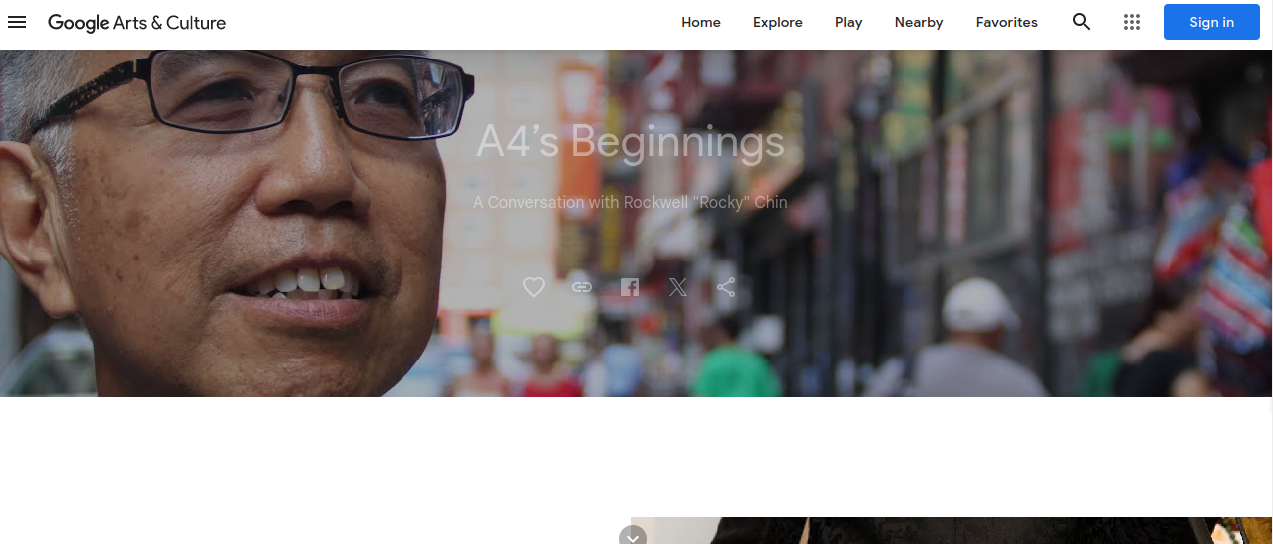Open the general share options icon

[x=726, y=288]
